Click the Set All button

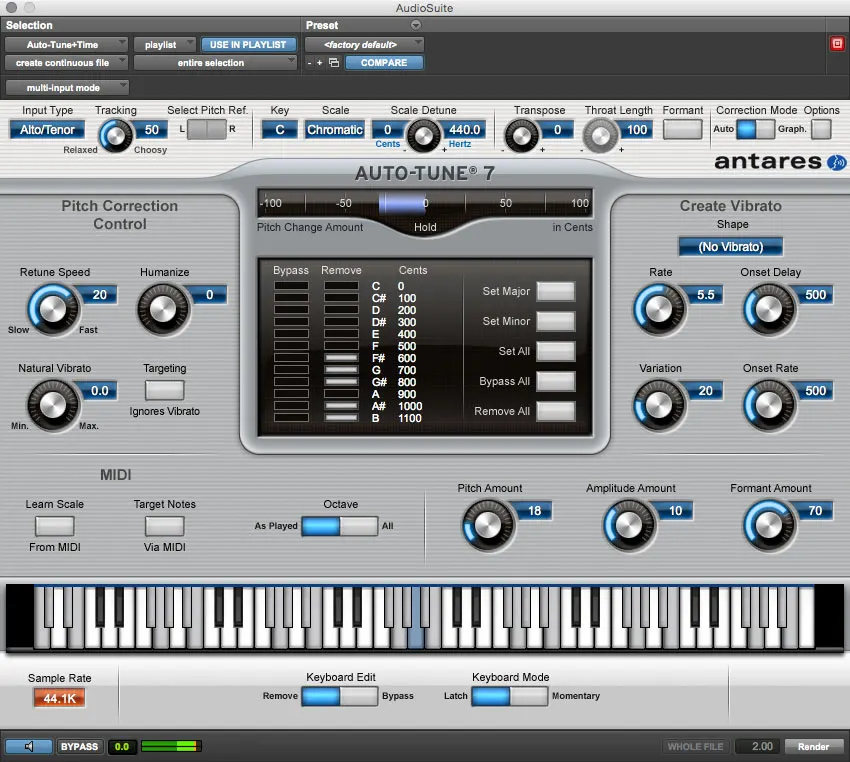[x=556, y=351]
